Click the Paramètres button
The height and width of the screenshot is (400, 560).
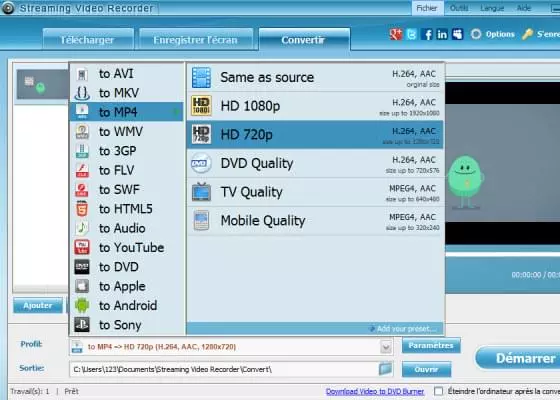pyautogui.click(x=431, y=345)
